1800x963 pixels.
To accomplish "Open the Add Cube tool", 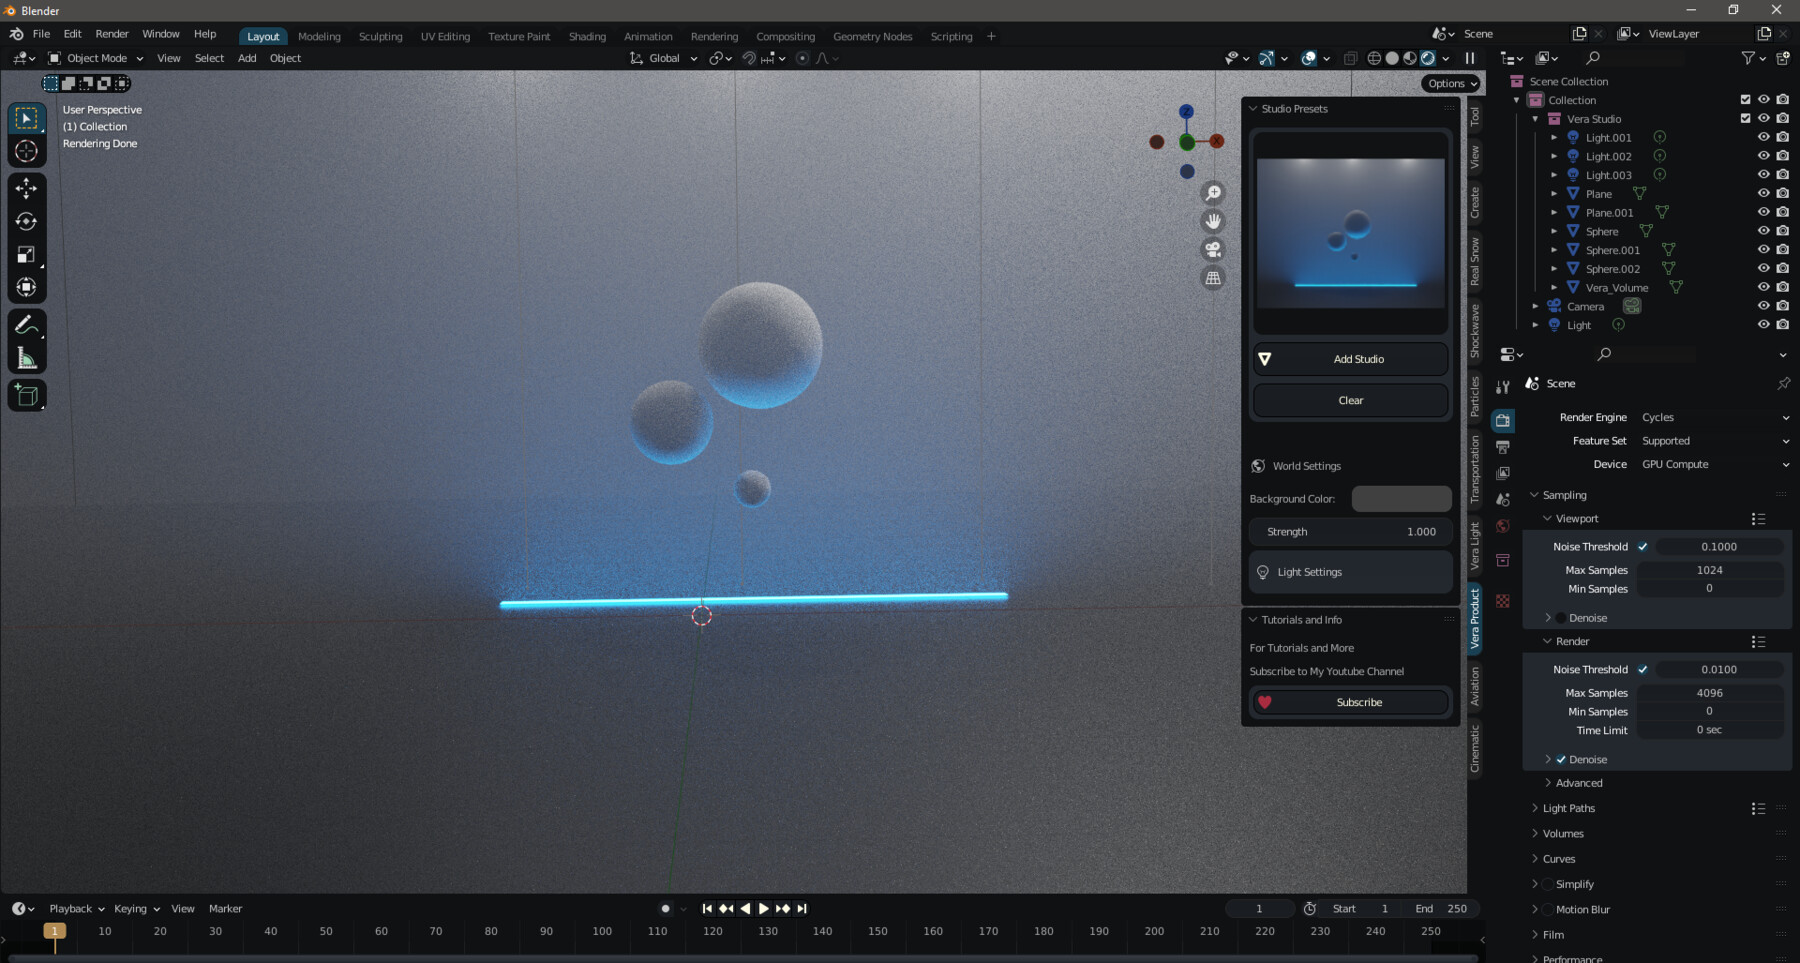I will (26, 394).
